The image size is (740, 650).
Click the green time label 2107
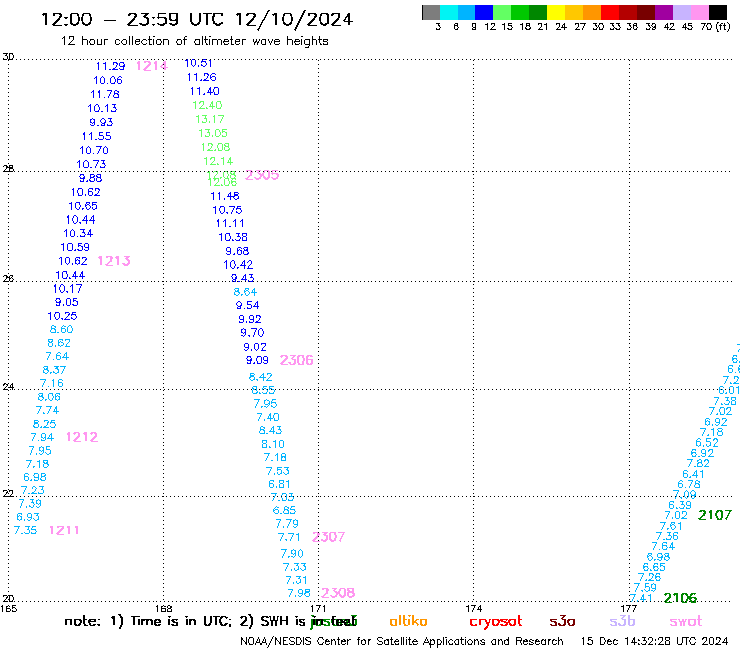click(x=715, y=515)
